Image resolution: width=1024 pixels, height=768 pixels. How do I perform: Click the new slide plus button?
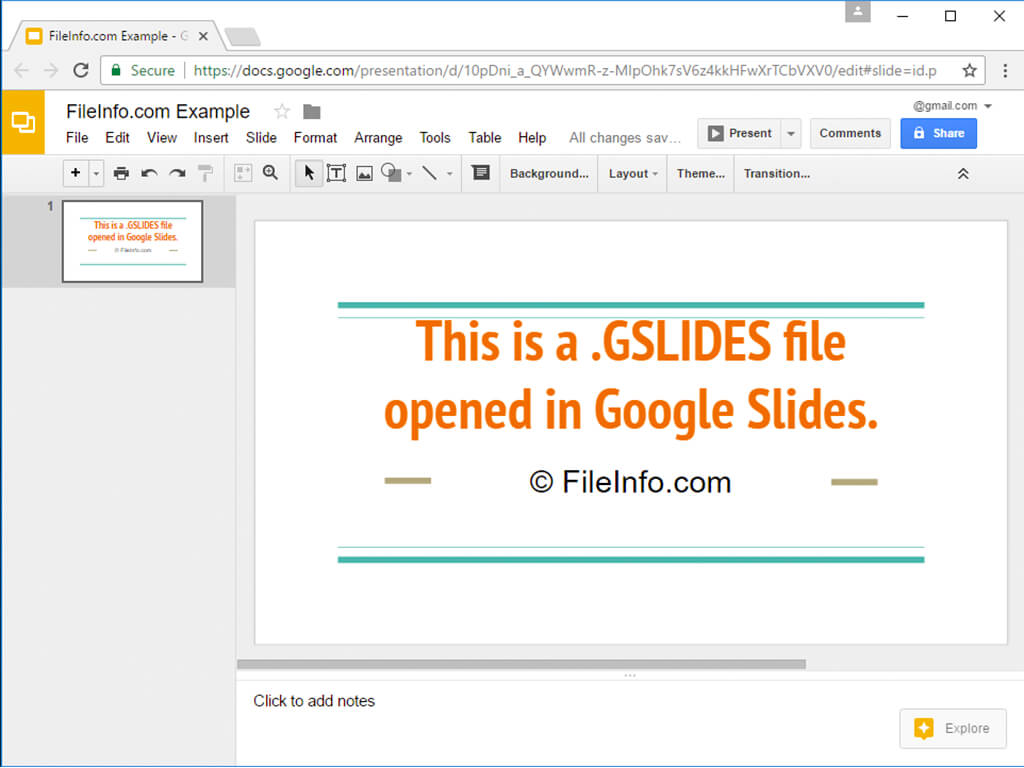(76, 173)
